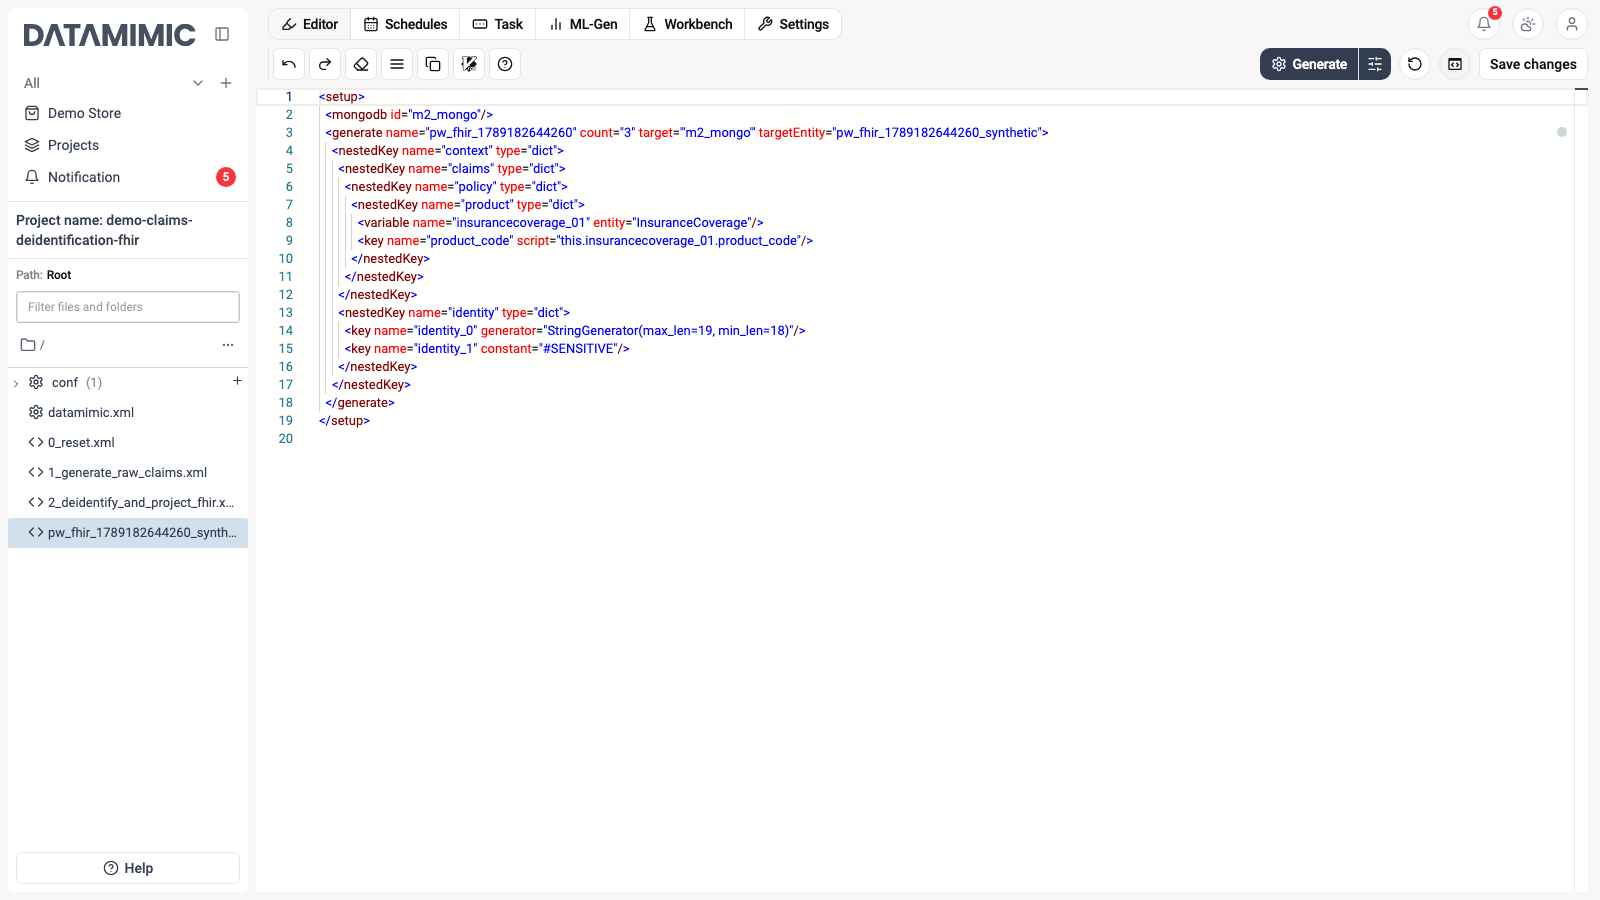Open datamimic.xml file

(128, 412)
